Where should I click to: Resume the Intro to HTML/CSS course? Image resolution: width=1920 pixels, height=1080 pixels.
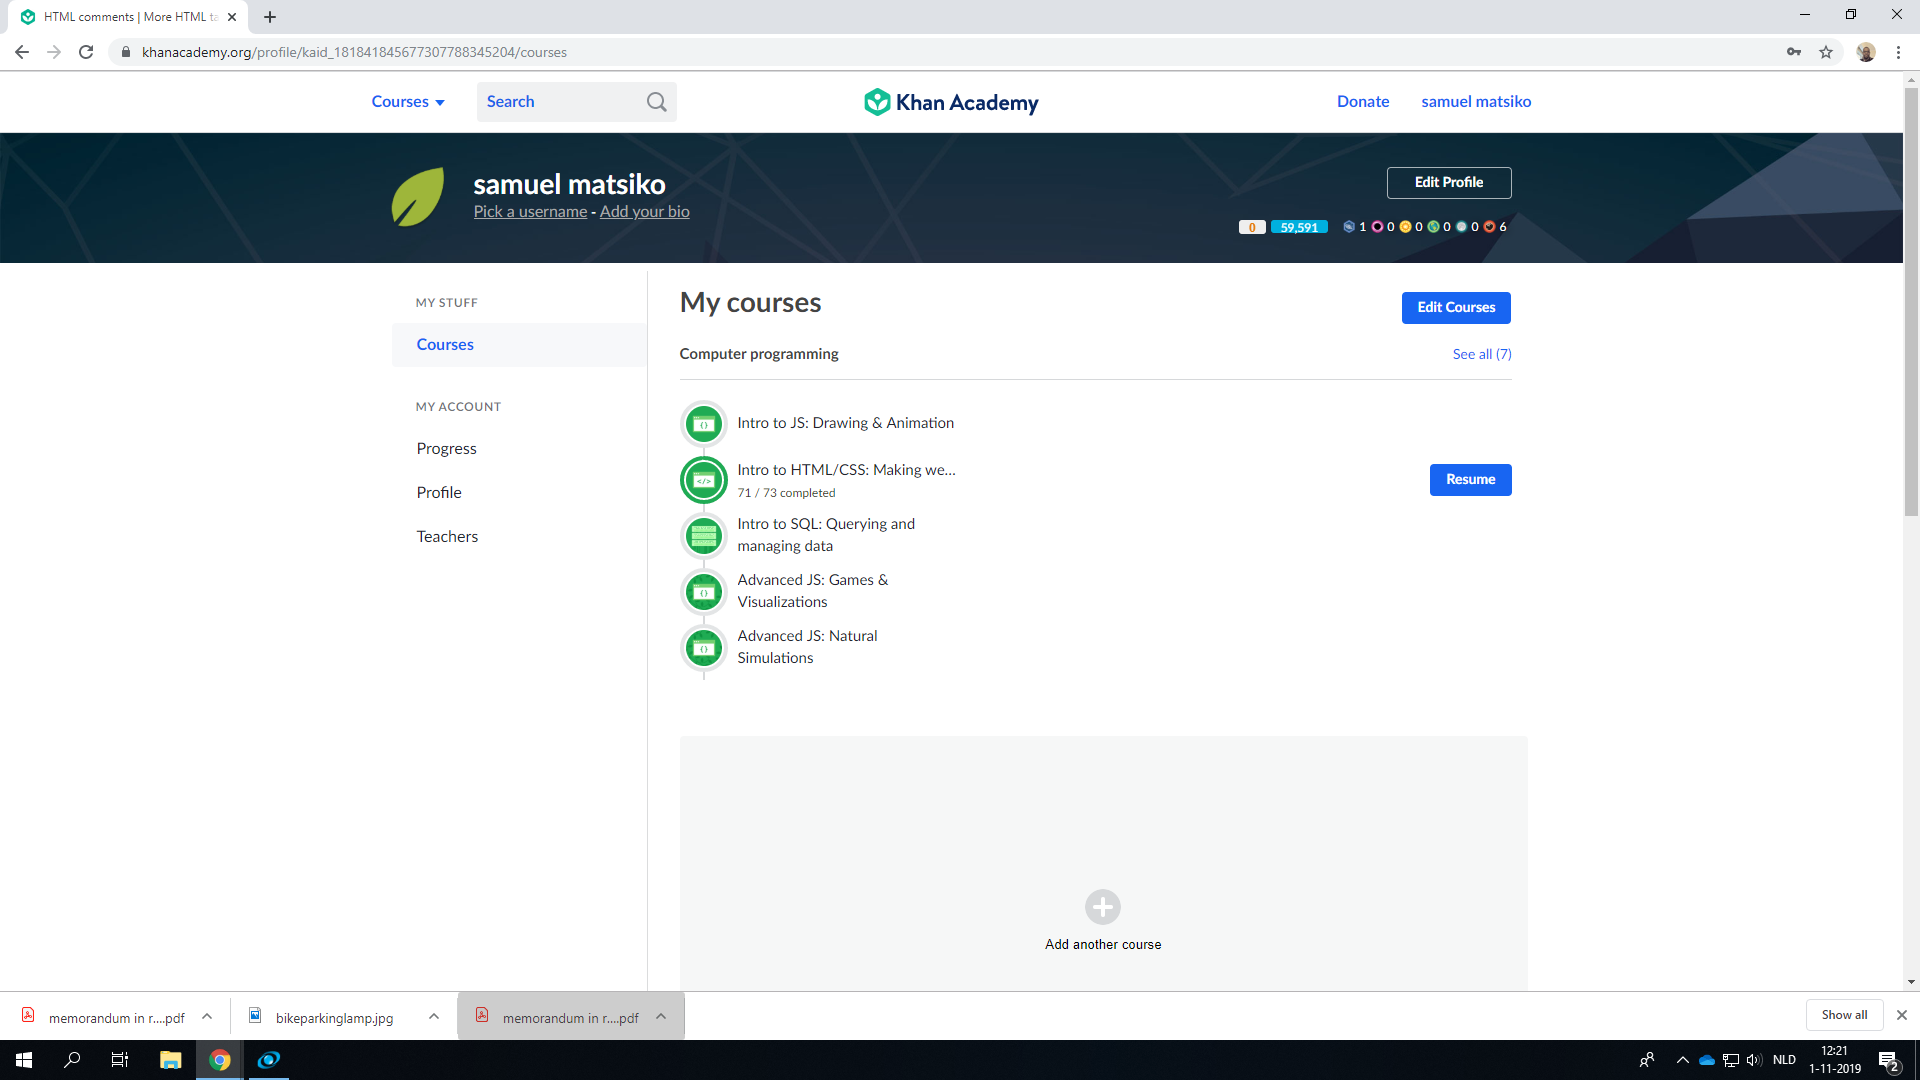point(1470,480)
